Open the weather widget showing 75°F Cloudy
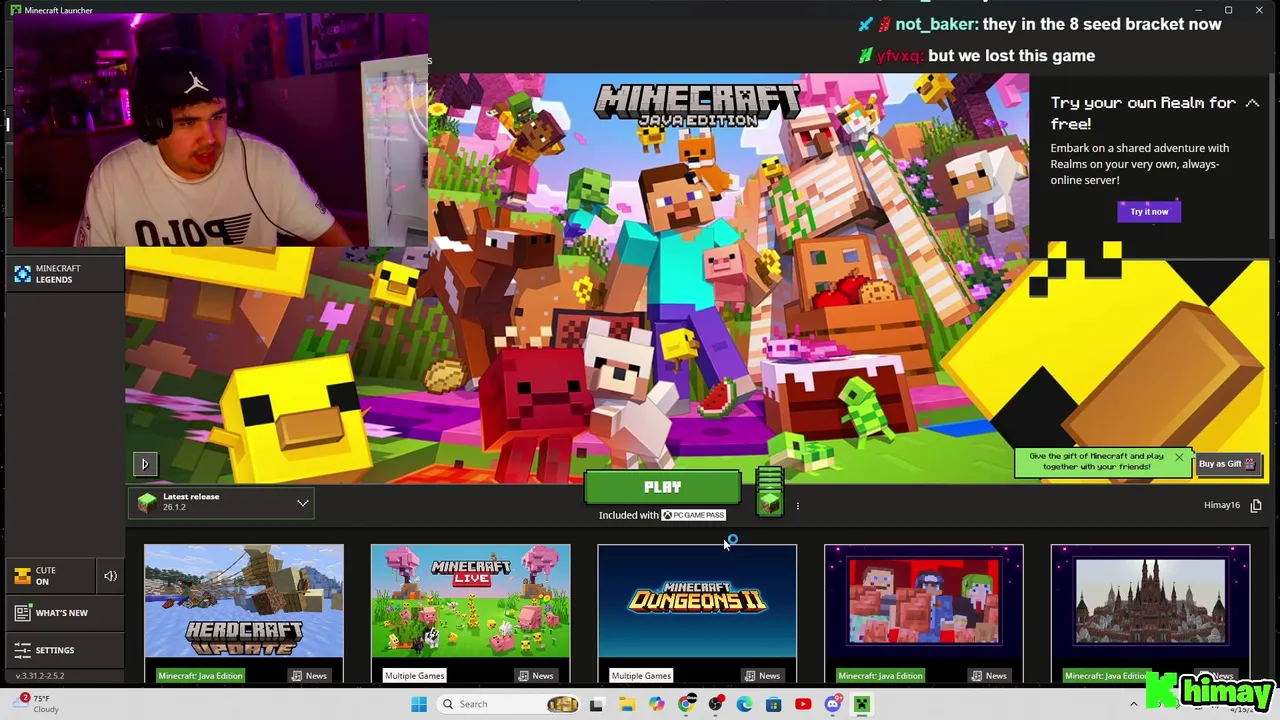Viewport: 1280px width, 720px height. [38, 703]
